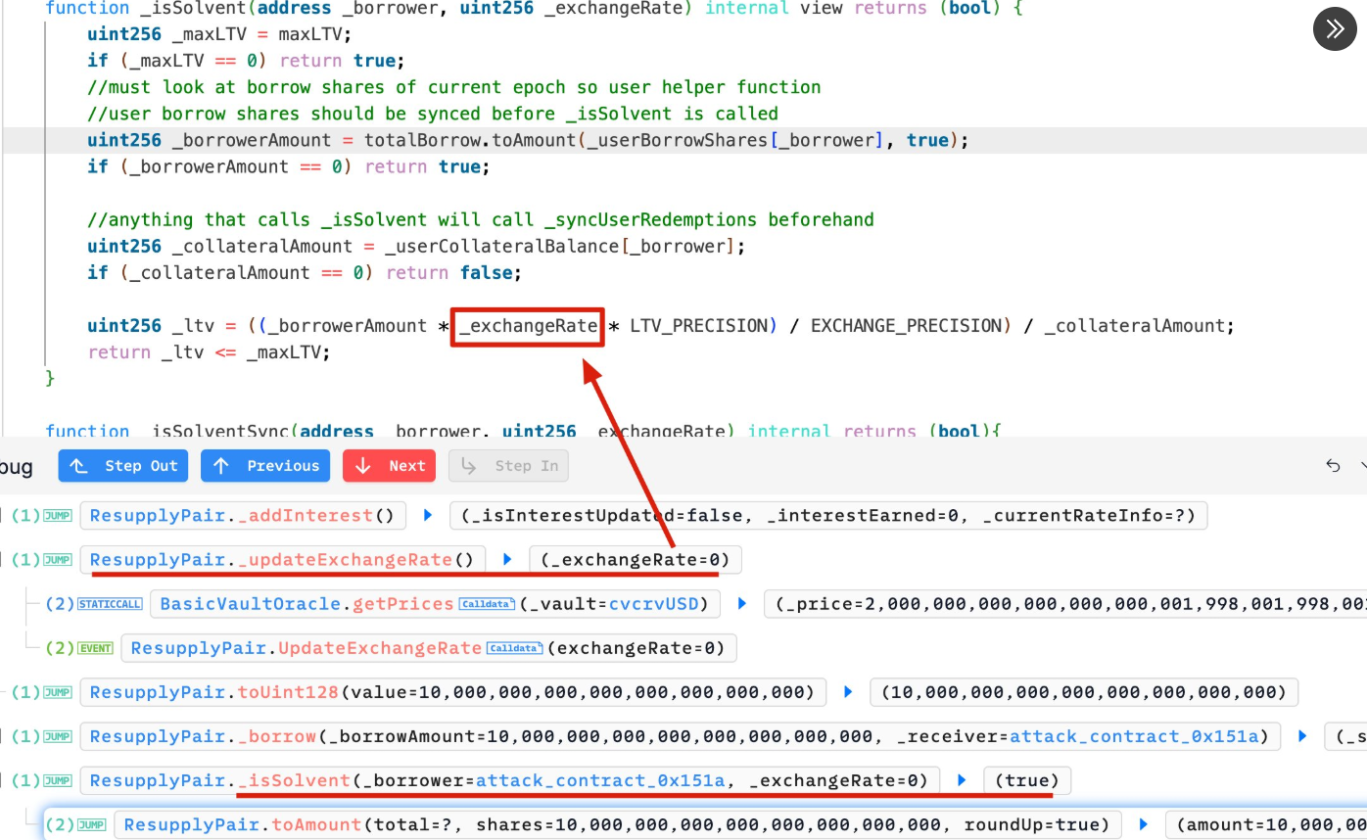
Task: Click the 'if (_borrowerAmount == 0) return true;' line
Action: pyautogui.click(x=289, y=167)
